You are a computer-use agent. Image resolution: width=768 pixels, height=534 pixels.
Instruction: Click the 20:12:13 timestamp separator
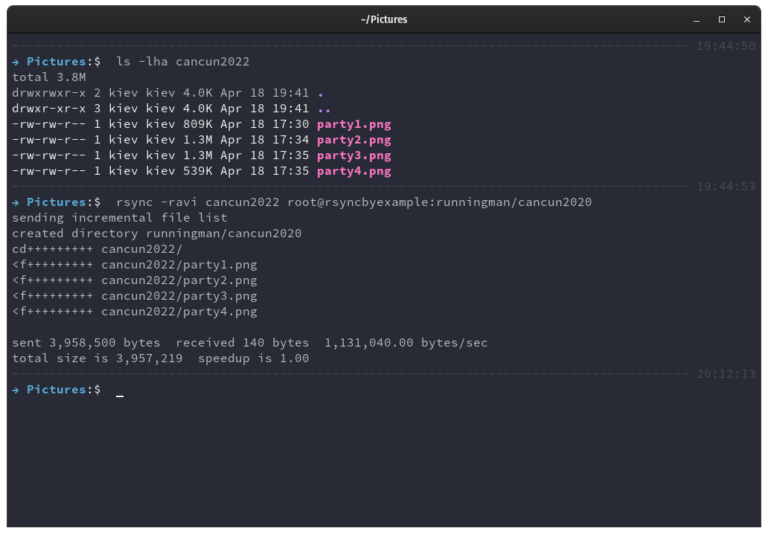pos(726,374)
